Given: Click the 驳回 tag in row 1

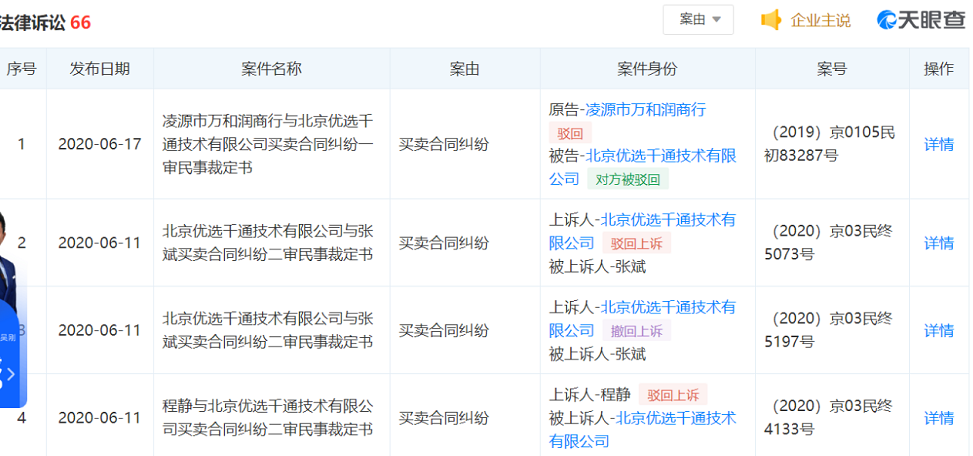Looking at the screenshot, I should [570, 133].
